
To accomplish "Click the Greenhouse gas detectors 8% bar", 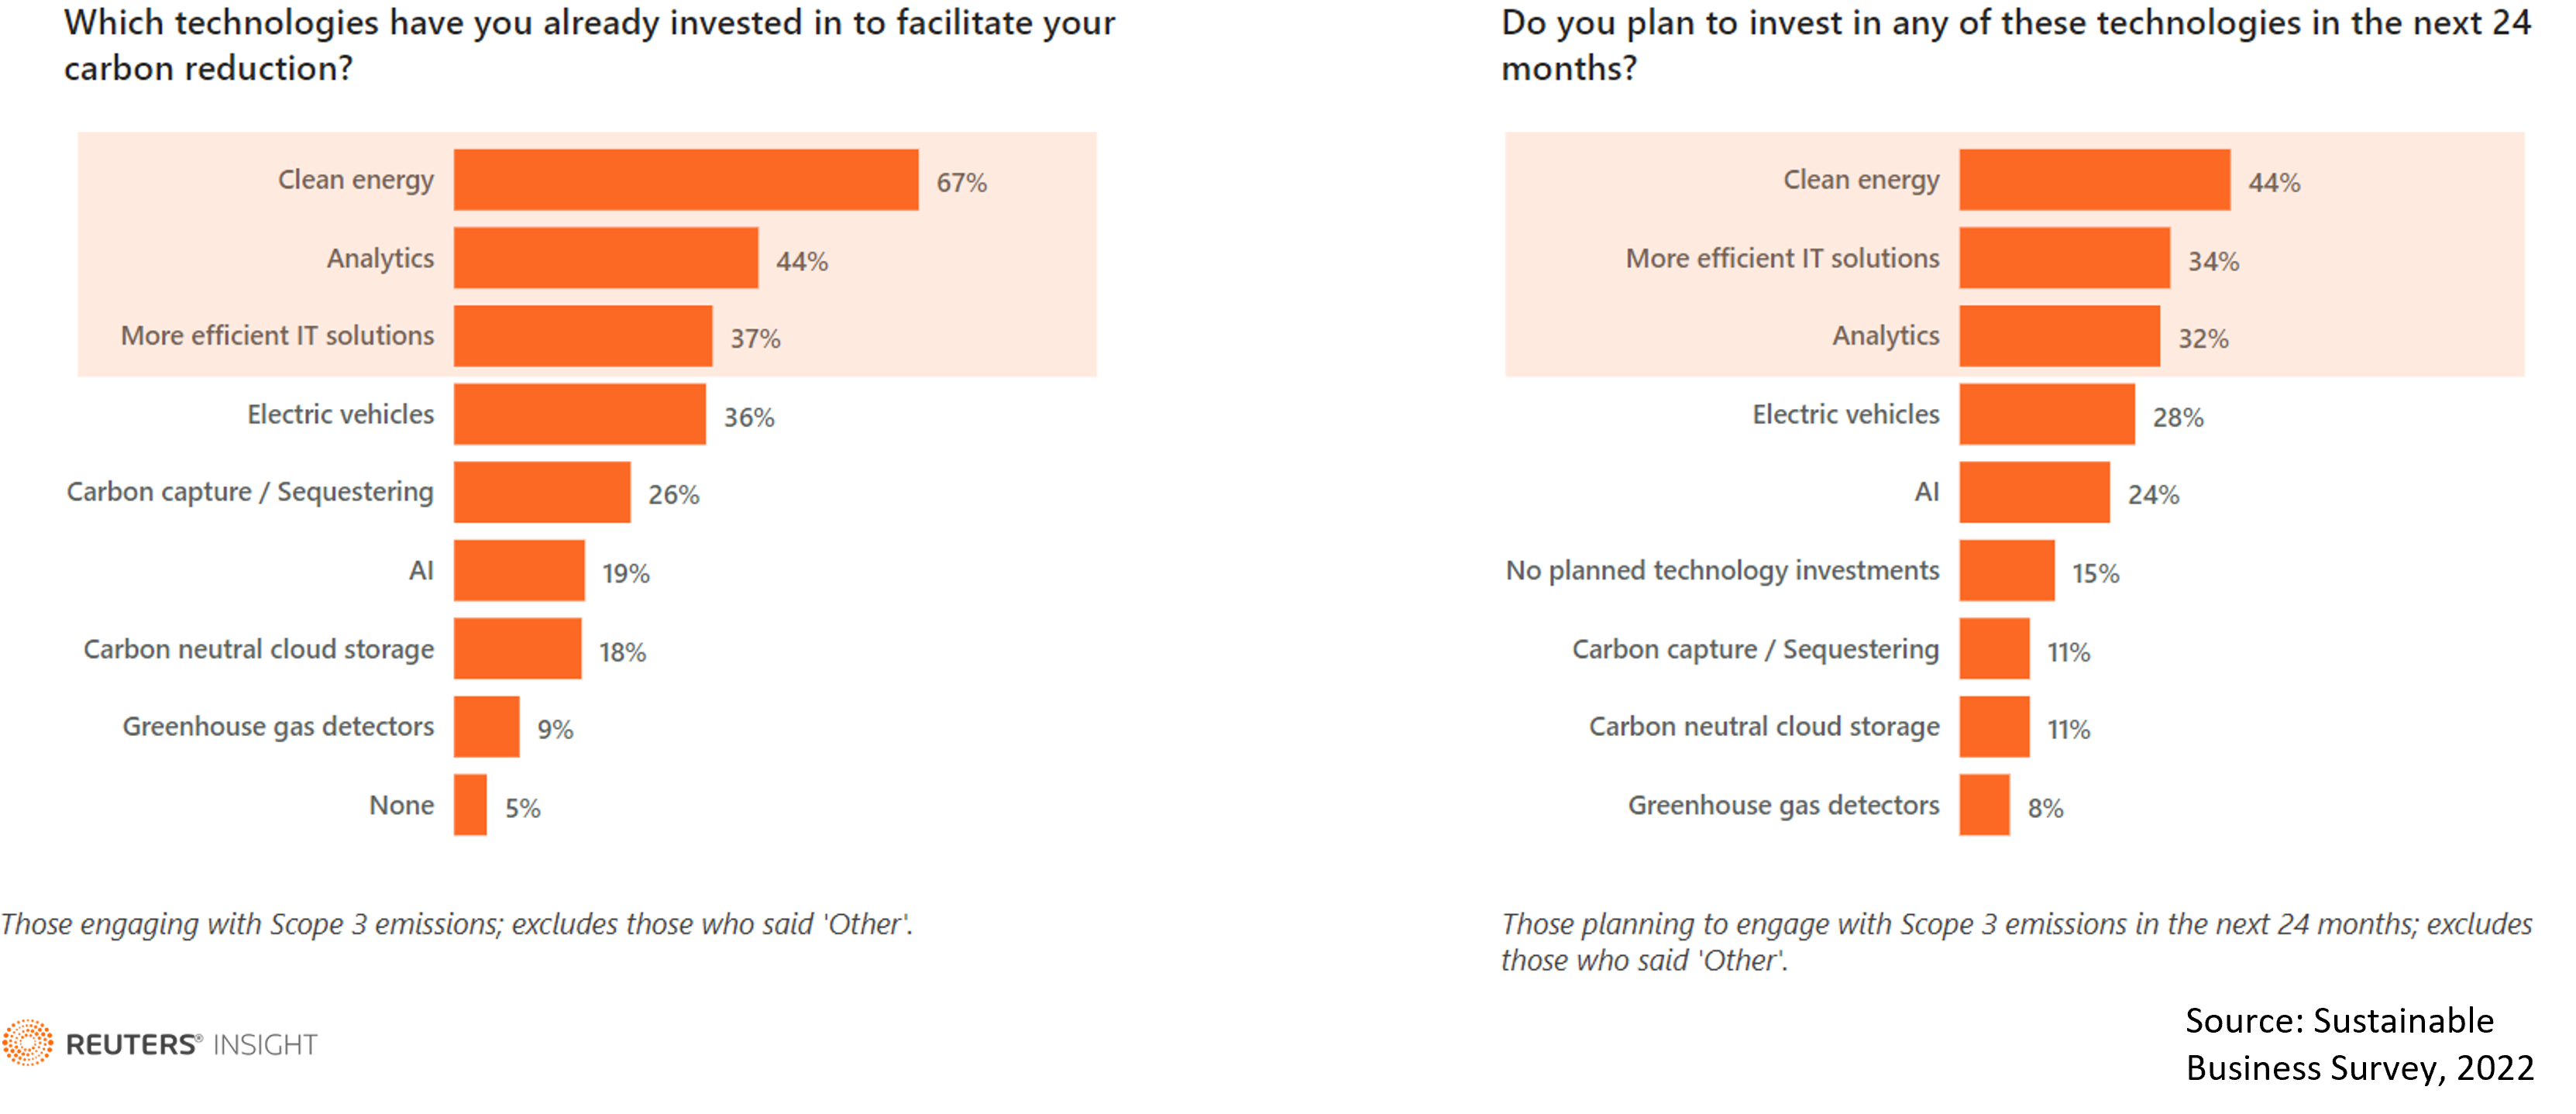I will pos(1984,805).
